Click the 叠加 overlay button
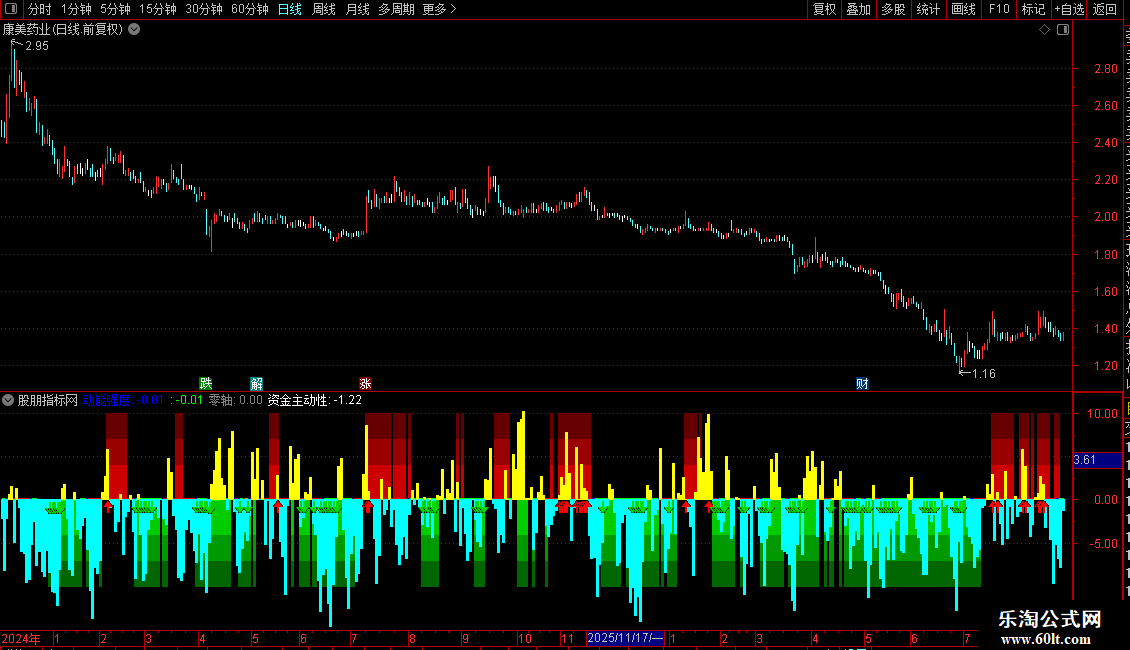The height and width of the screenshot is (650, 1130). [858, 9]
